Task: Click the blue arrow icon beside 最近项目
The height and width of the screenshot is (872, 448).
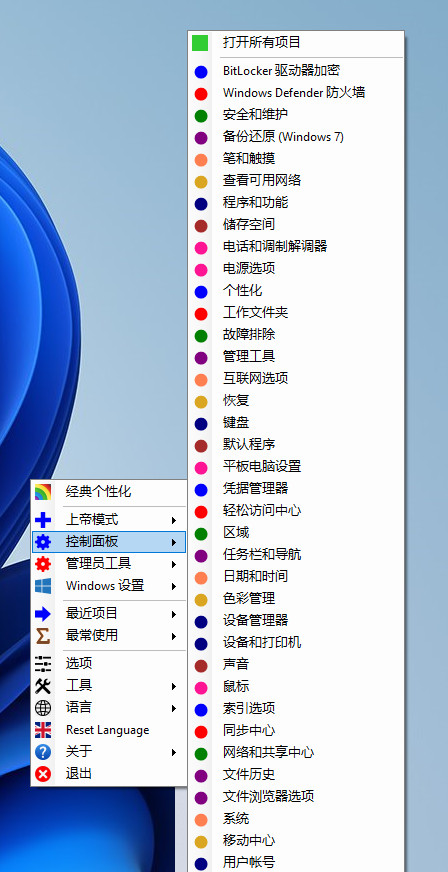Action: (x=43, y=614)
